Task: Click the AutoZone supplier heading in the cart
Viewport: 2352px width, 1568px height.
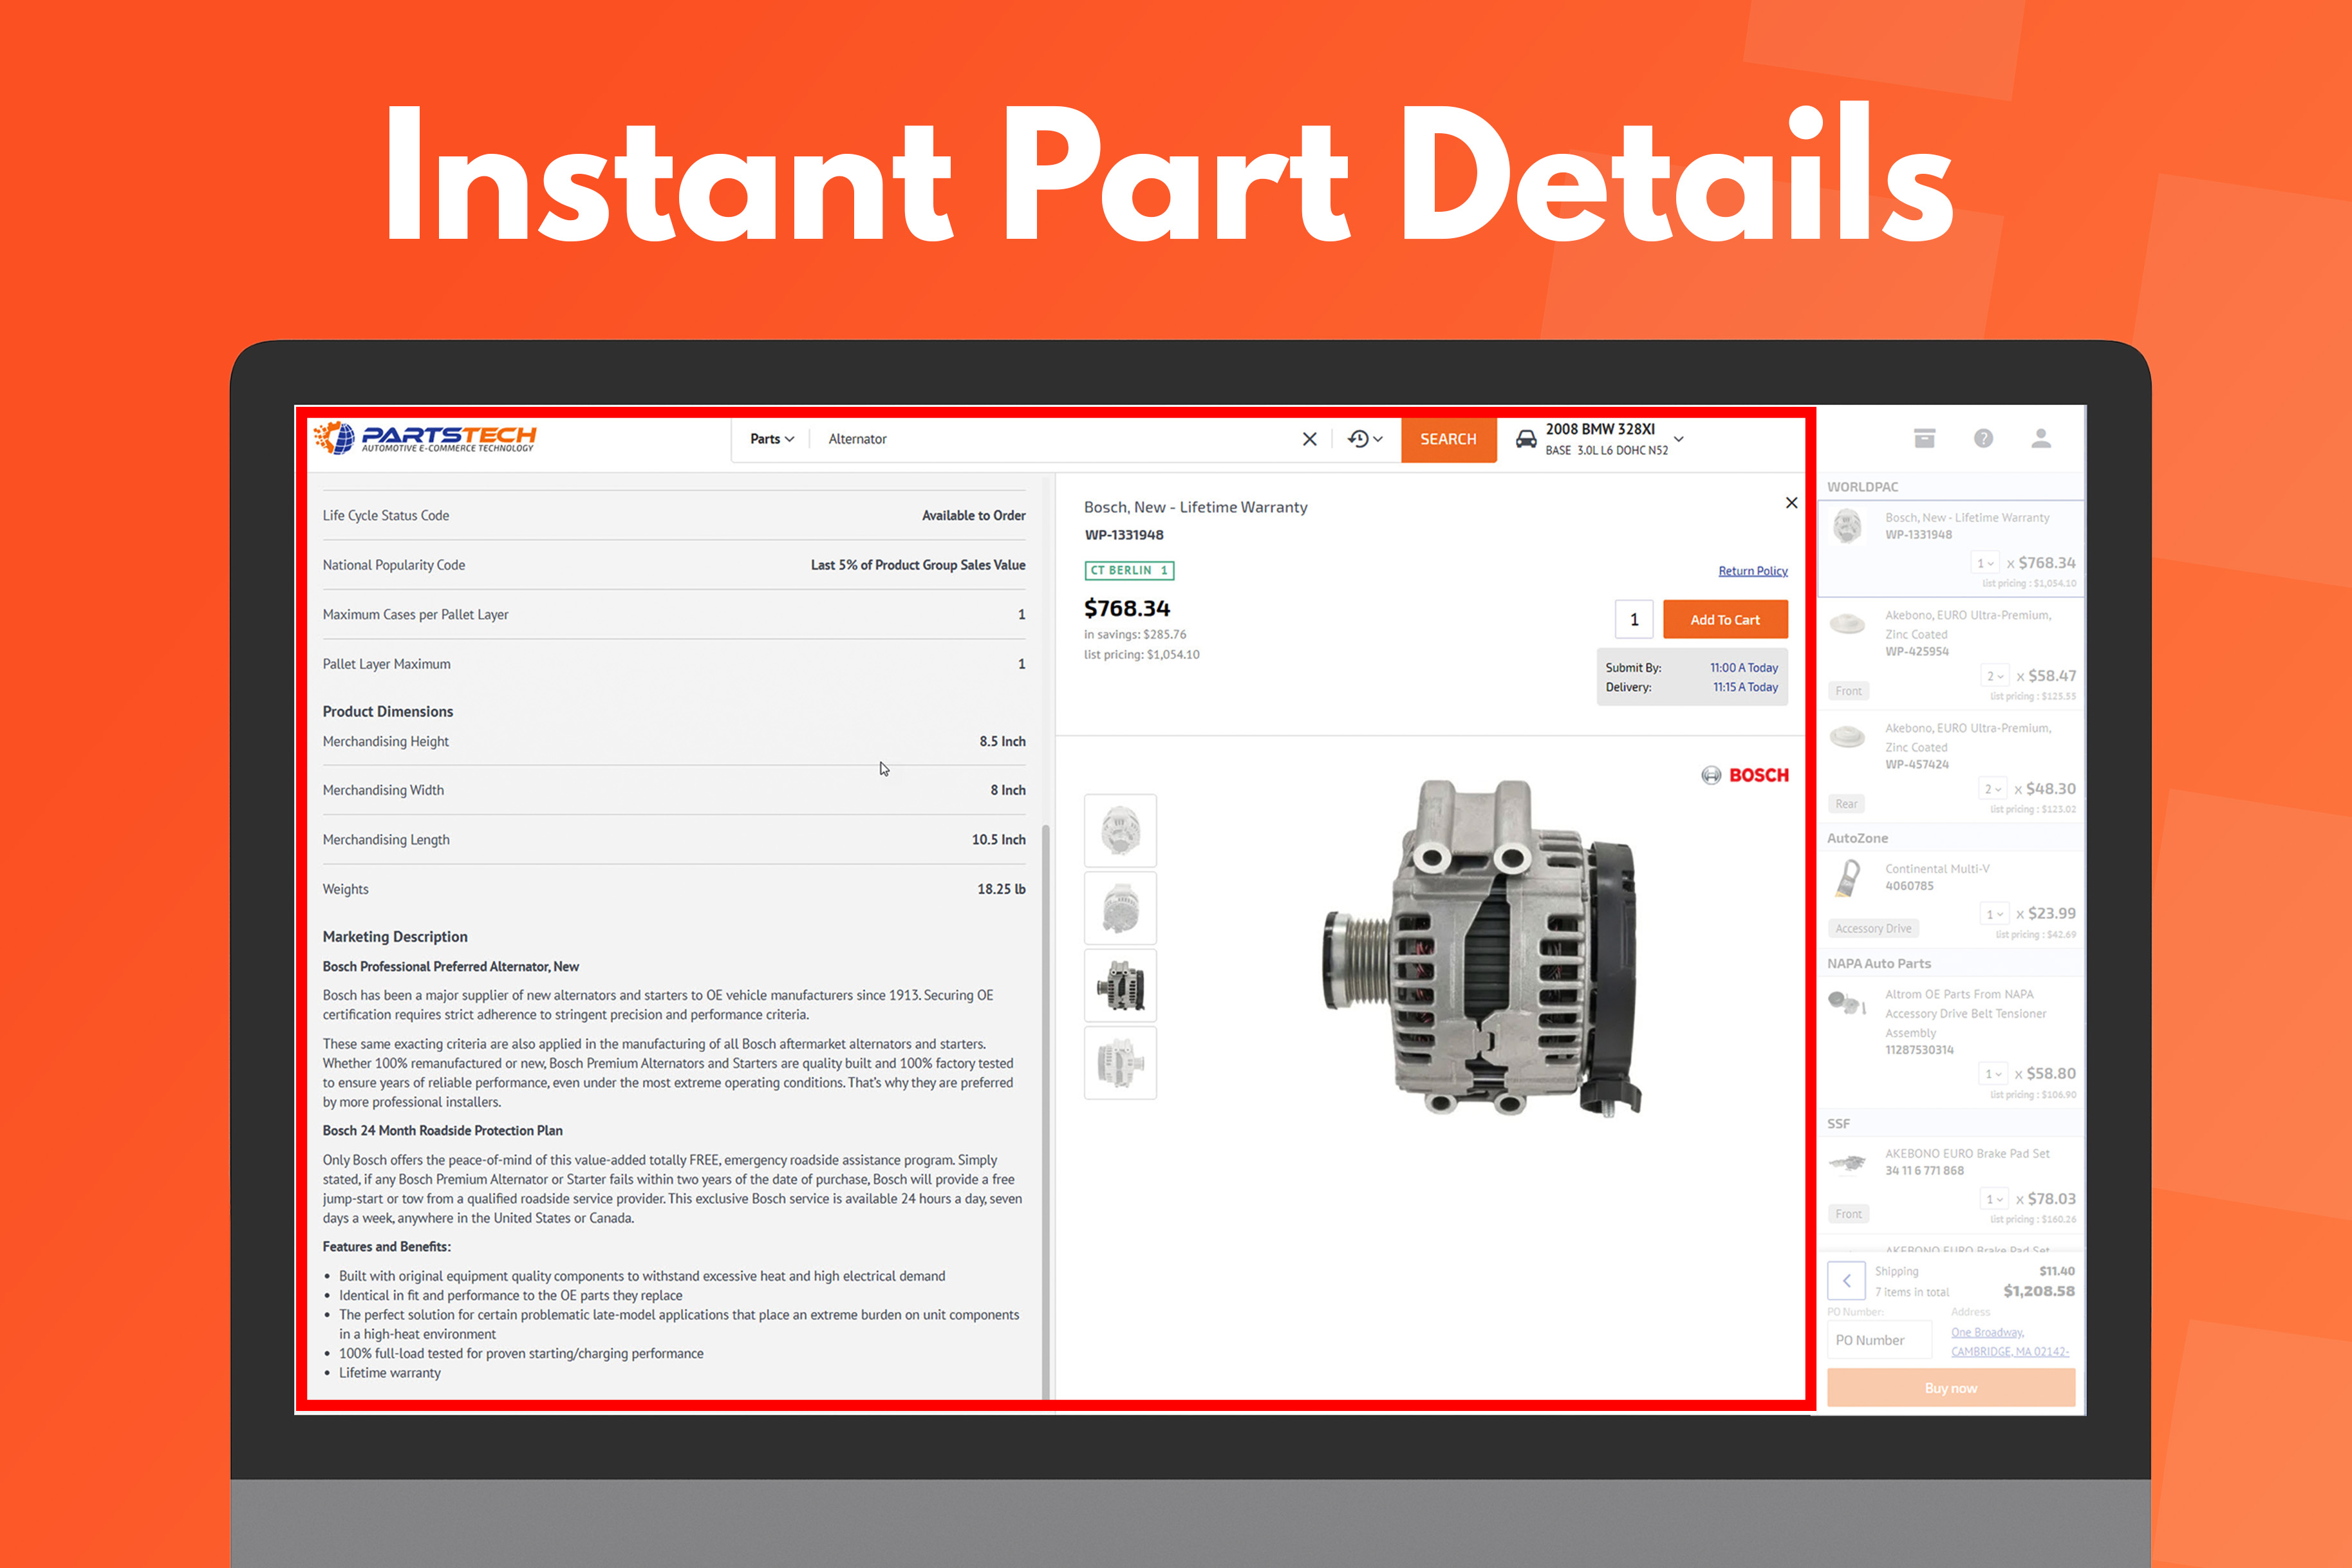Action: [1857, 838]
